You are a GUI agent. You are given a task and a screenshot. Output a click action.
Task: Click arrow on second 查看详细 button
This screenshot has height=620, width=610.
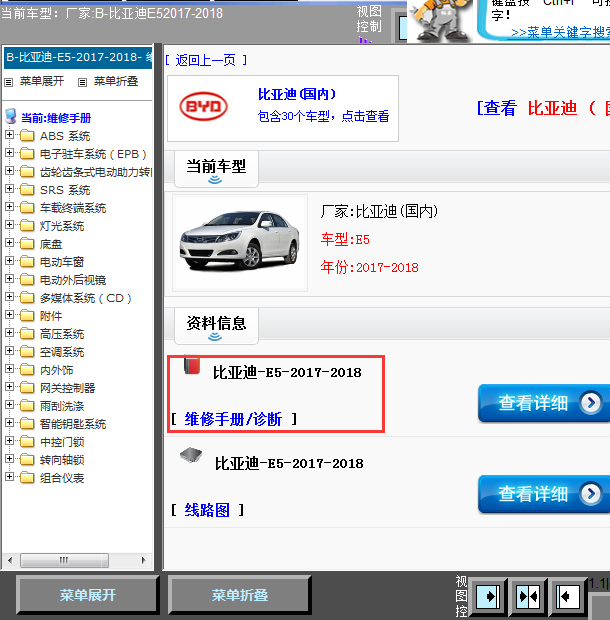pyautogui.click(x=591, y=493)
